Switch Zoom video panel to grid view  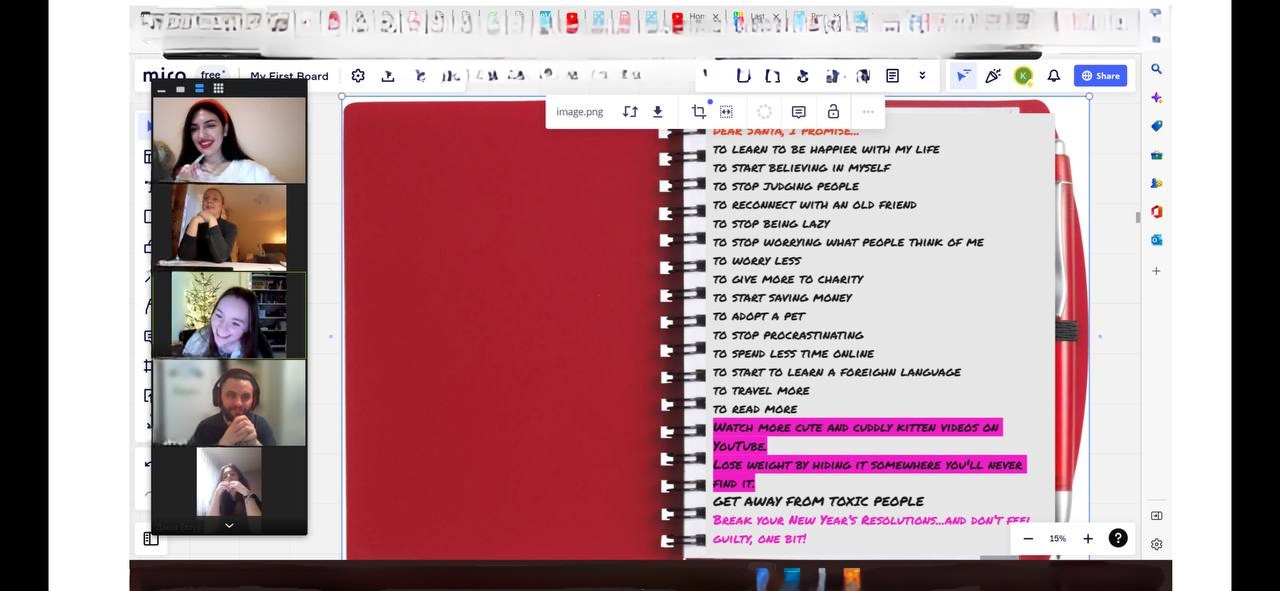(218, 88)
